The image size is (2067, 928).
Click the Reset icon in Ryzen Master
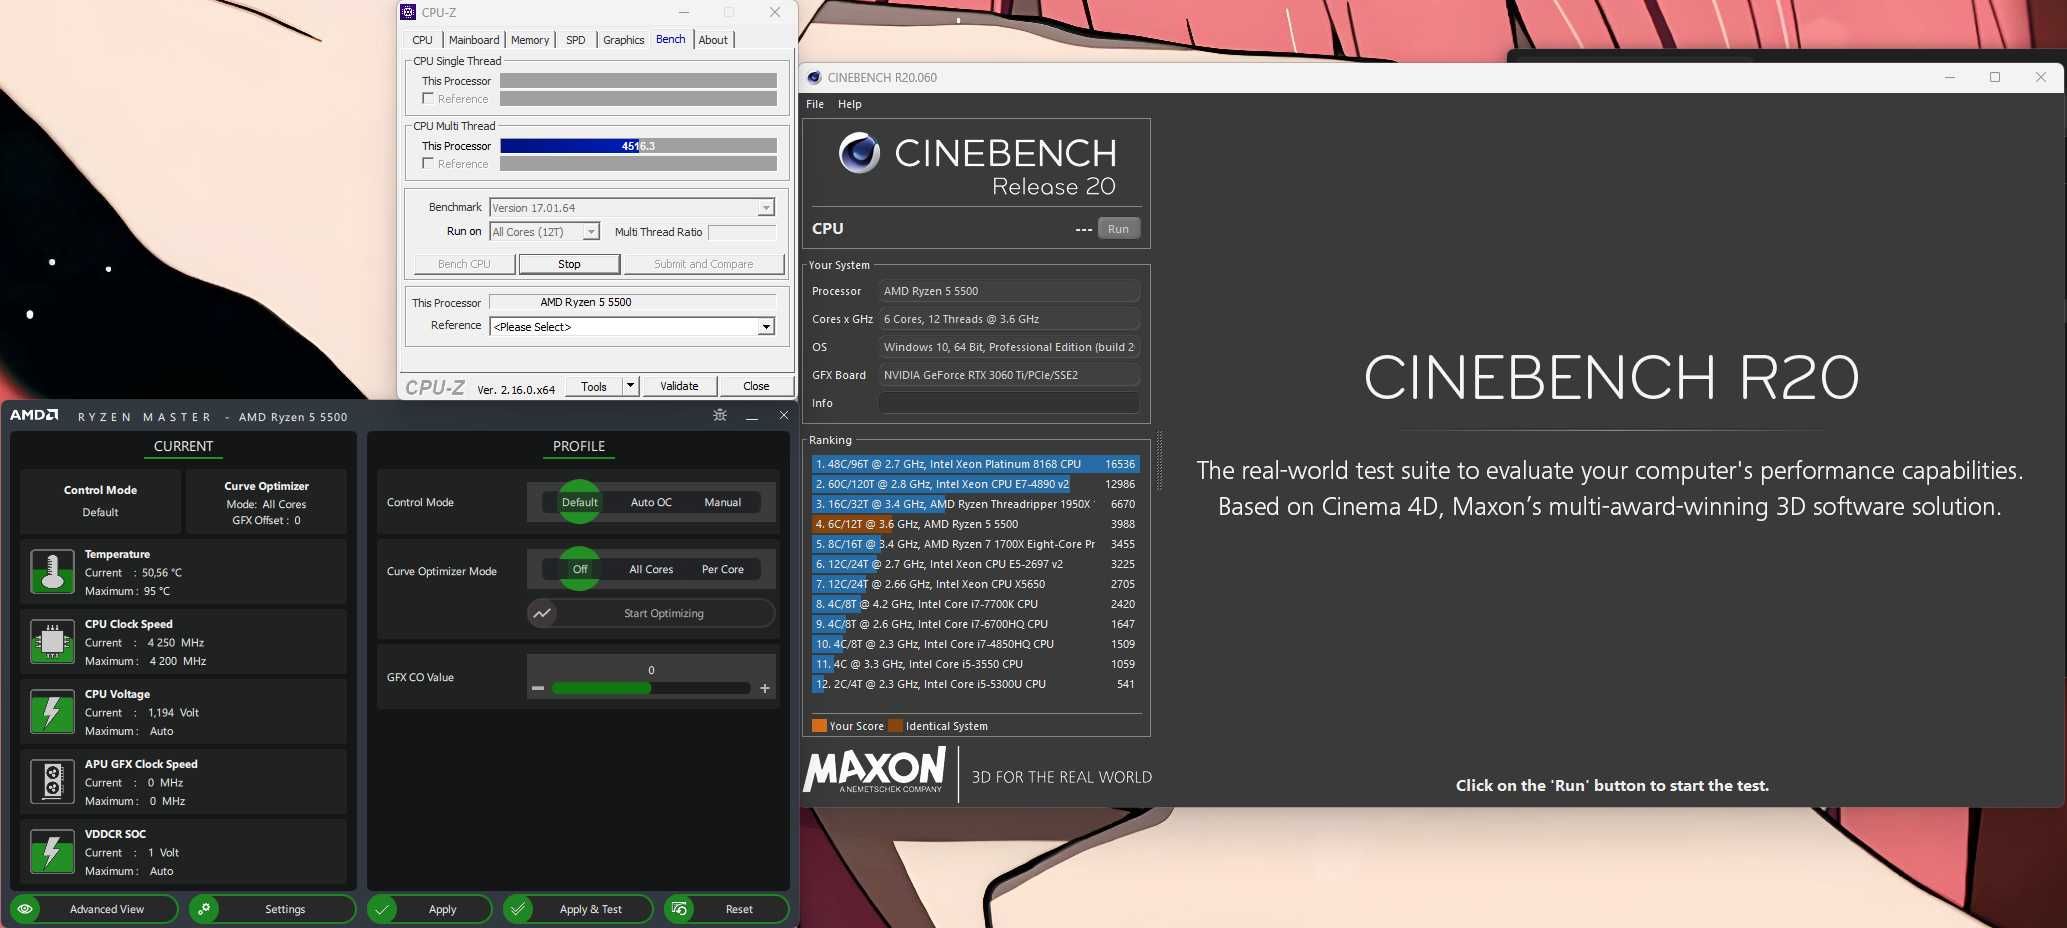[679, 909]
